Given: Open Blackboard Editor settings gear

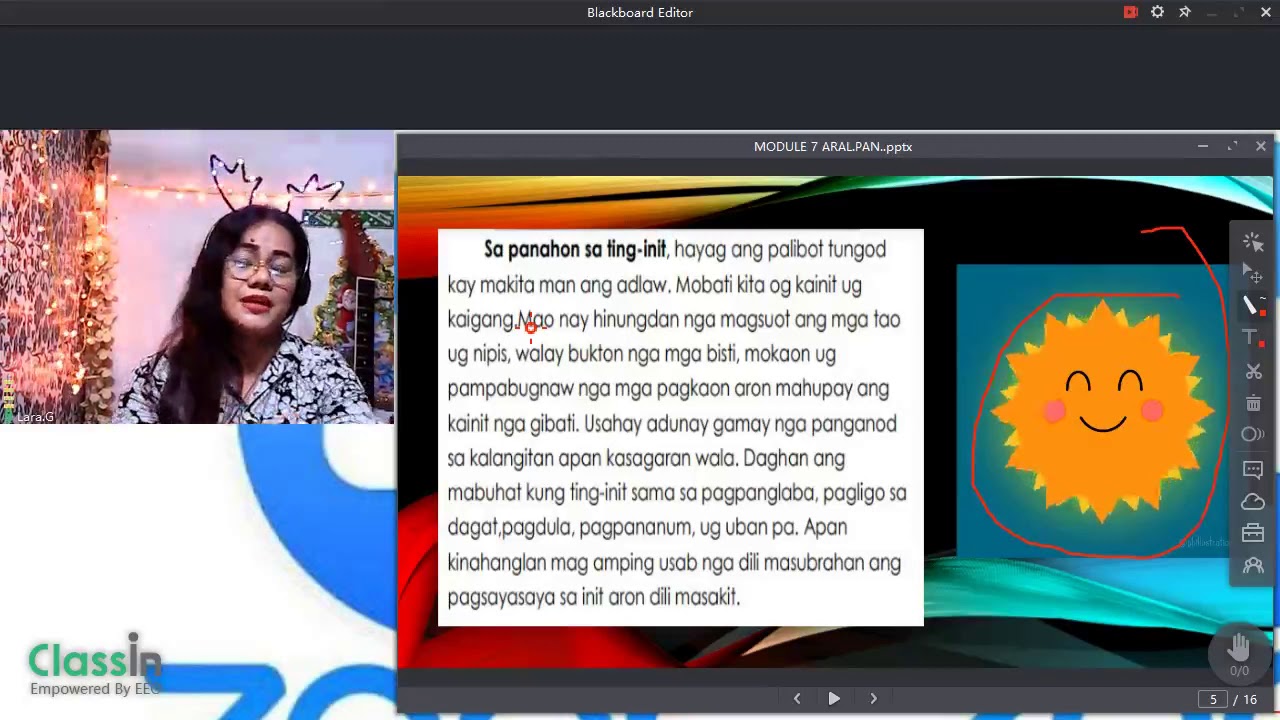Looking at the screenshot, I should coord(1158,12).
